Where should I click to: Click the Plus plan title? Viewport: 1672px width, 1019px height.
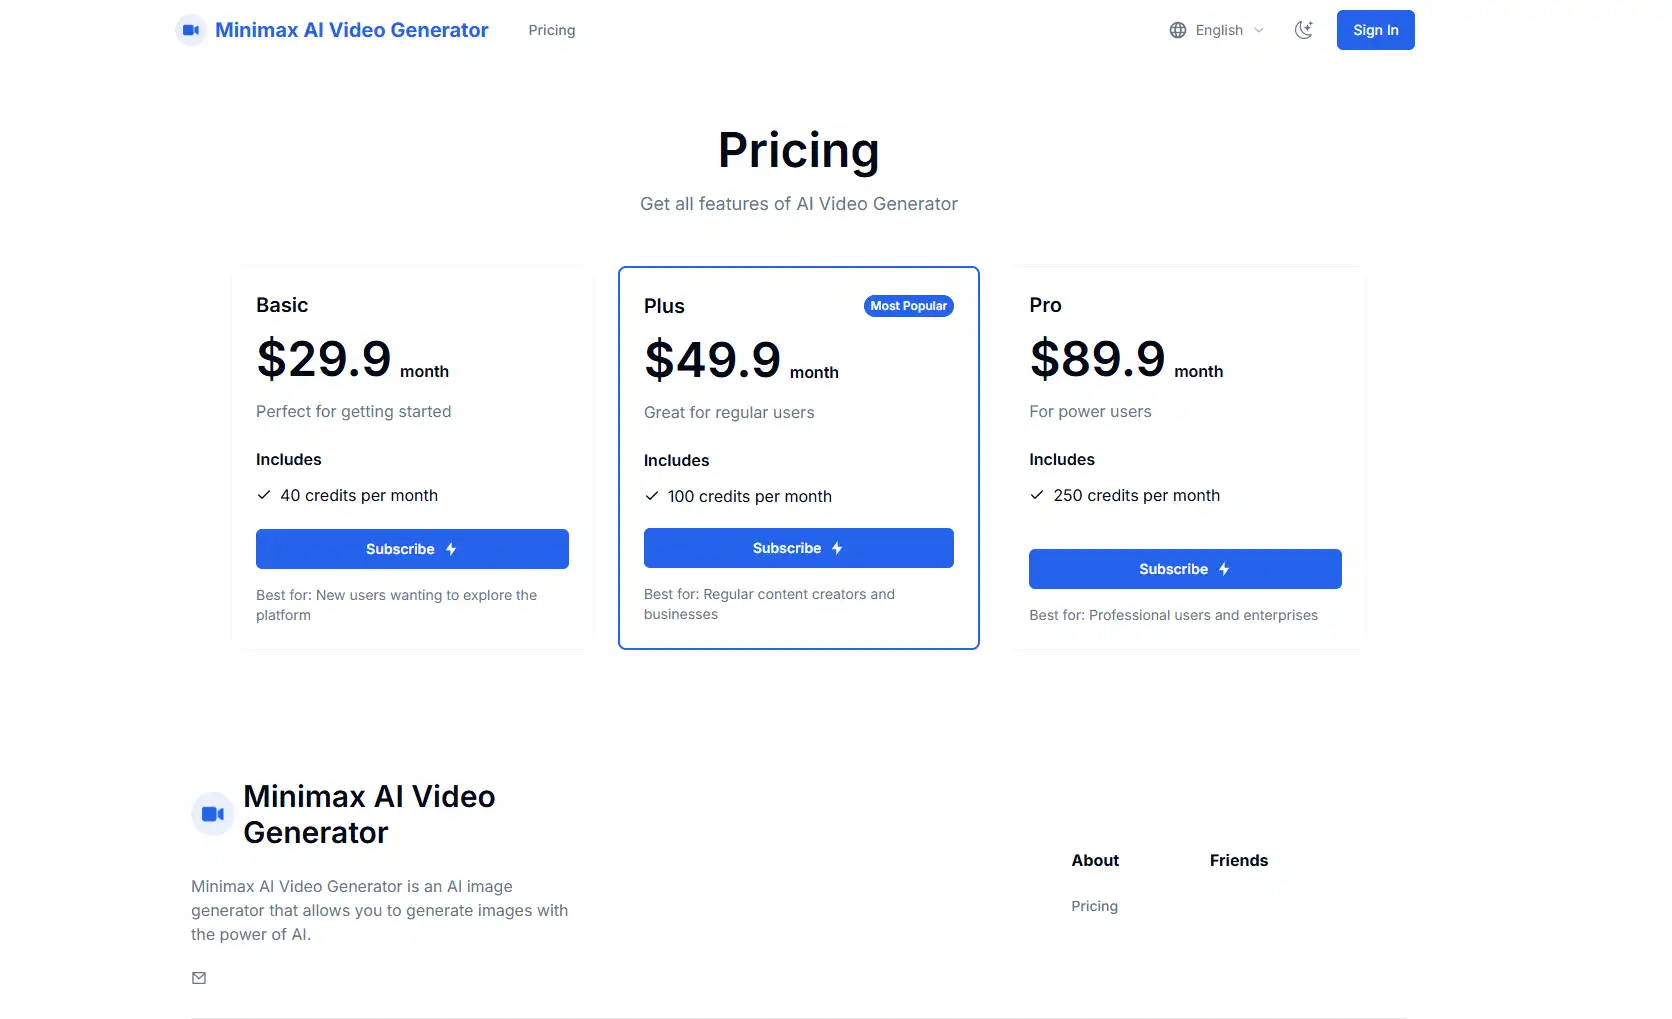[x=664, y=306]
